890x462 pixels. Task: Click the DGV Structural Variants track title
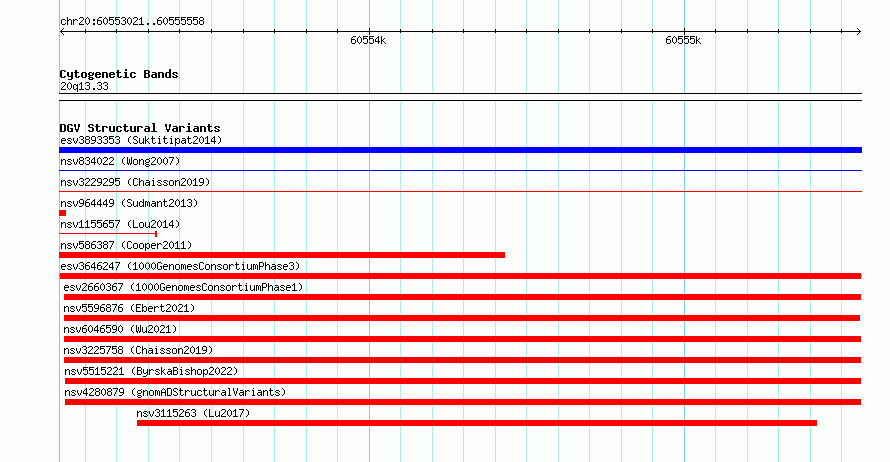pos(140,128)
